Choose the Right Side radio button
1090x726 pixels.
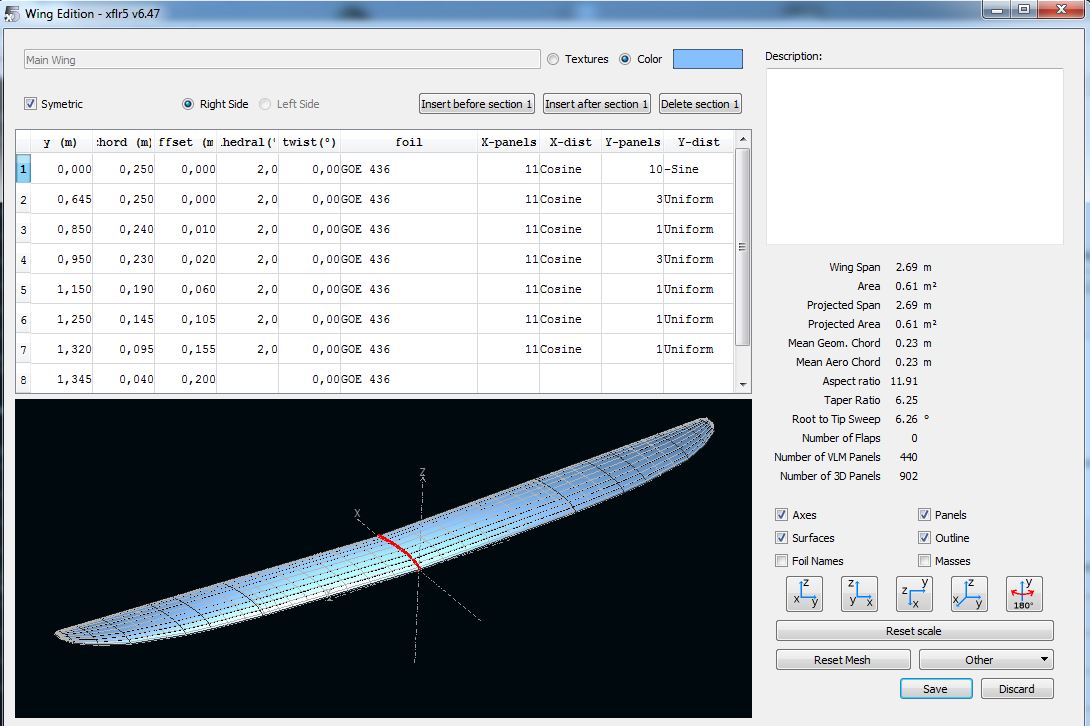tap(188, 104)
